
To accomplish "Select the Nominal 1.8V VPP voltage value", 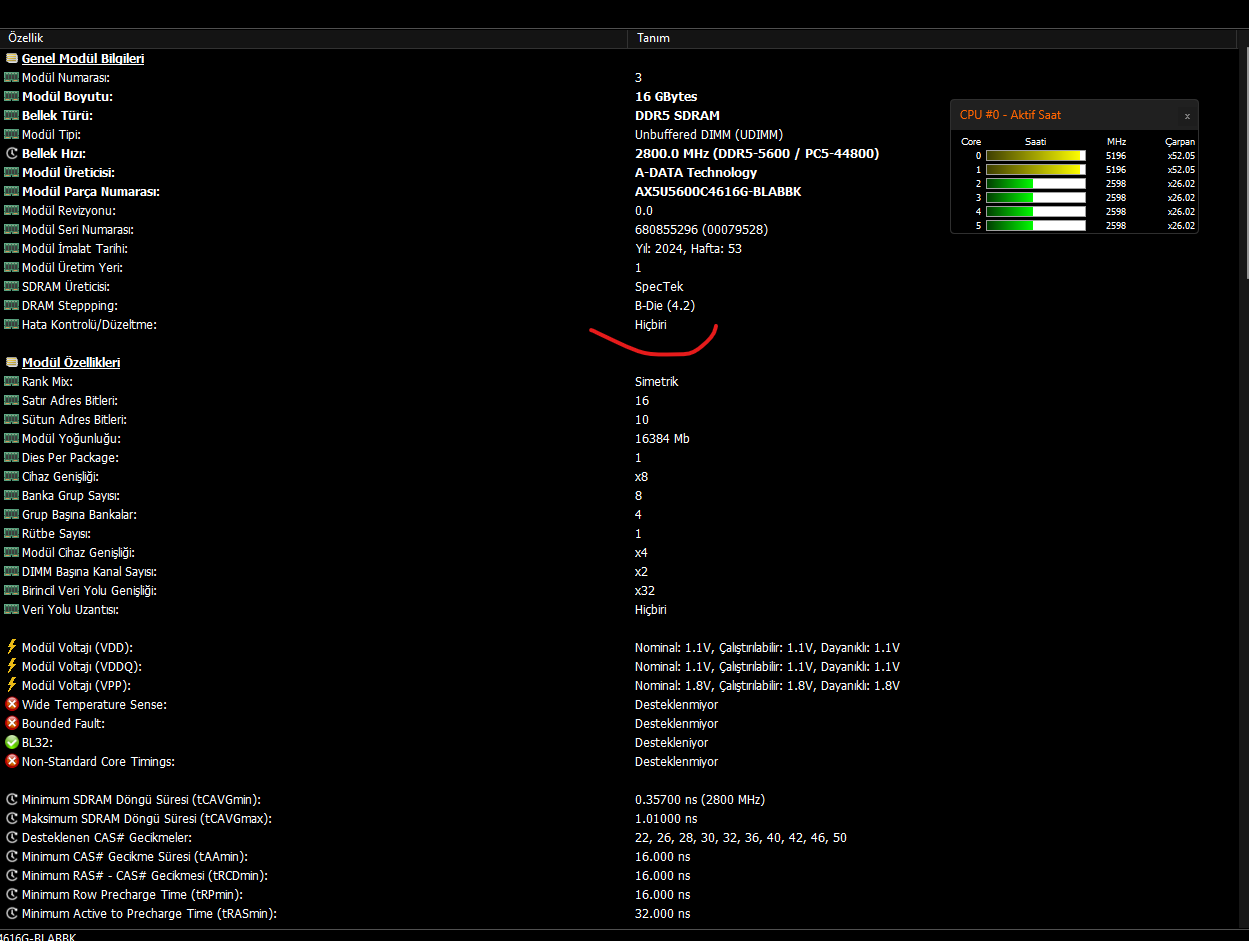I will [767, 685].
